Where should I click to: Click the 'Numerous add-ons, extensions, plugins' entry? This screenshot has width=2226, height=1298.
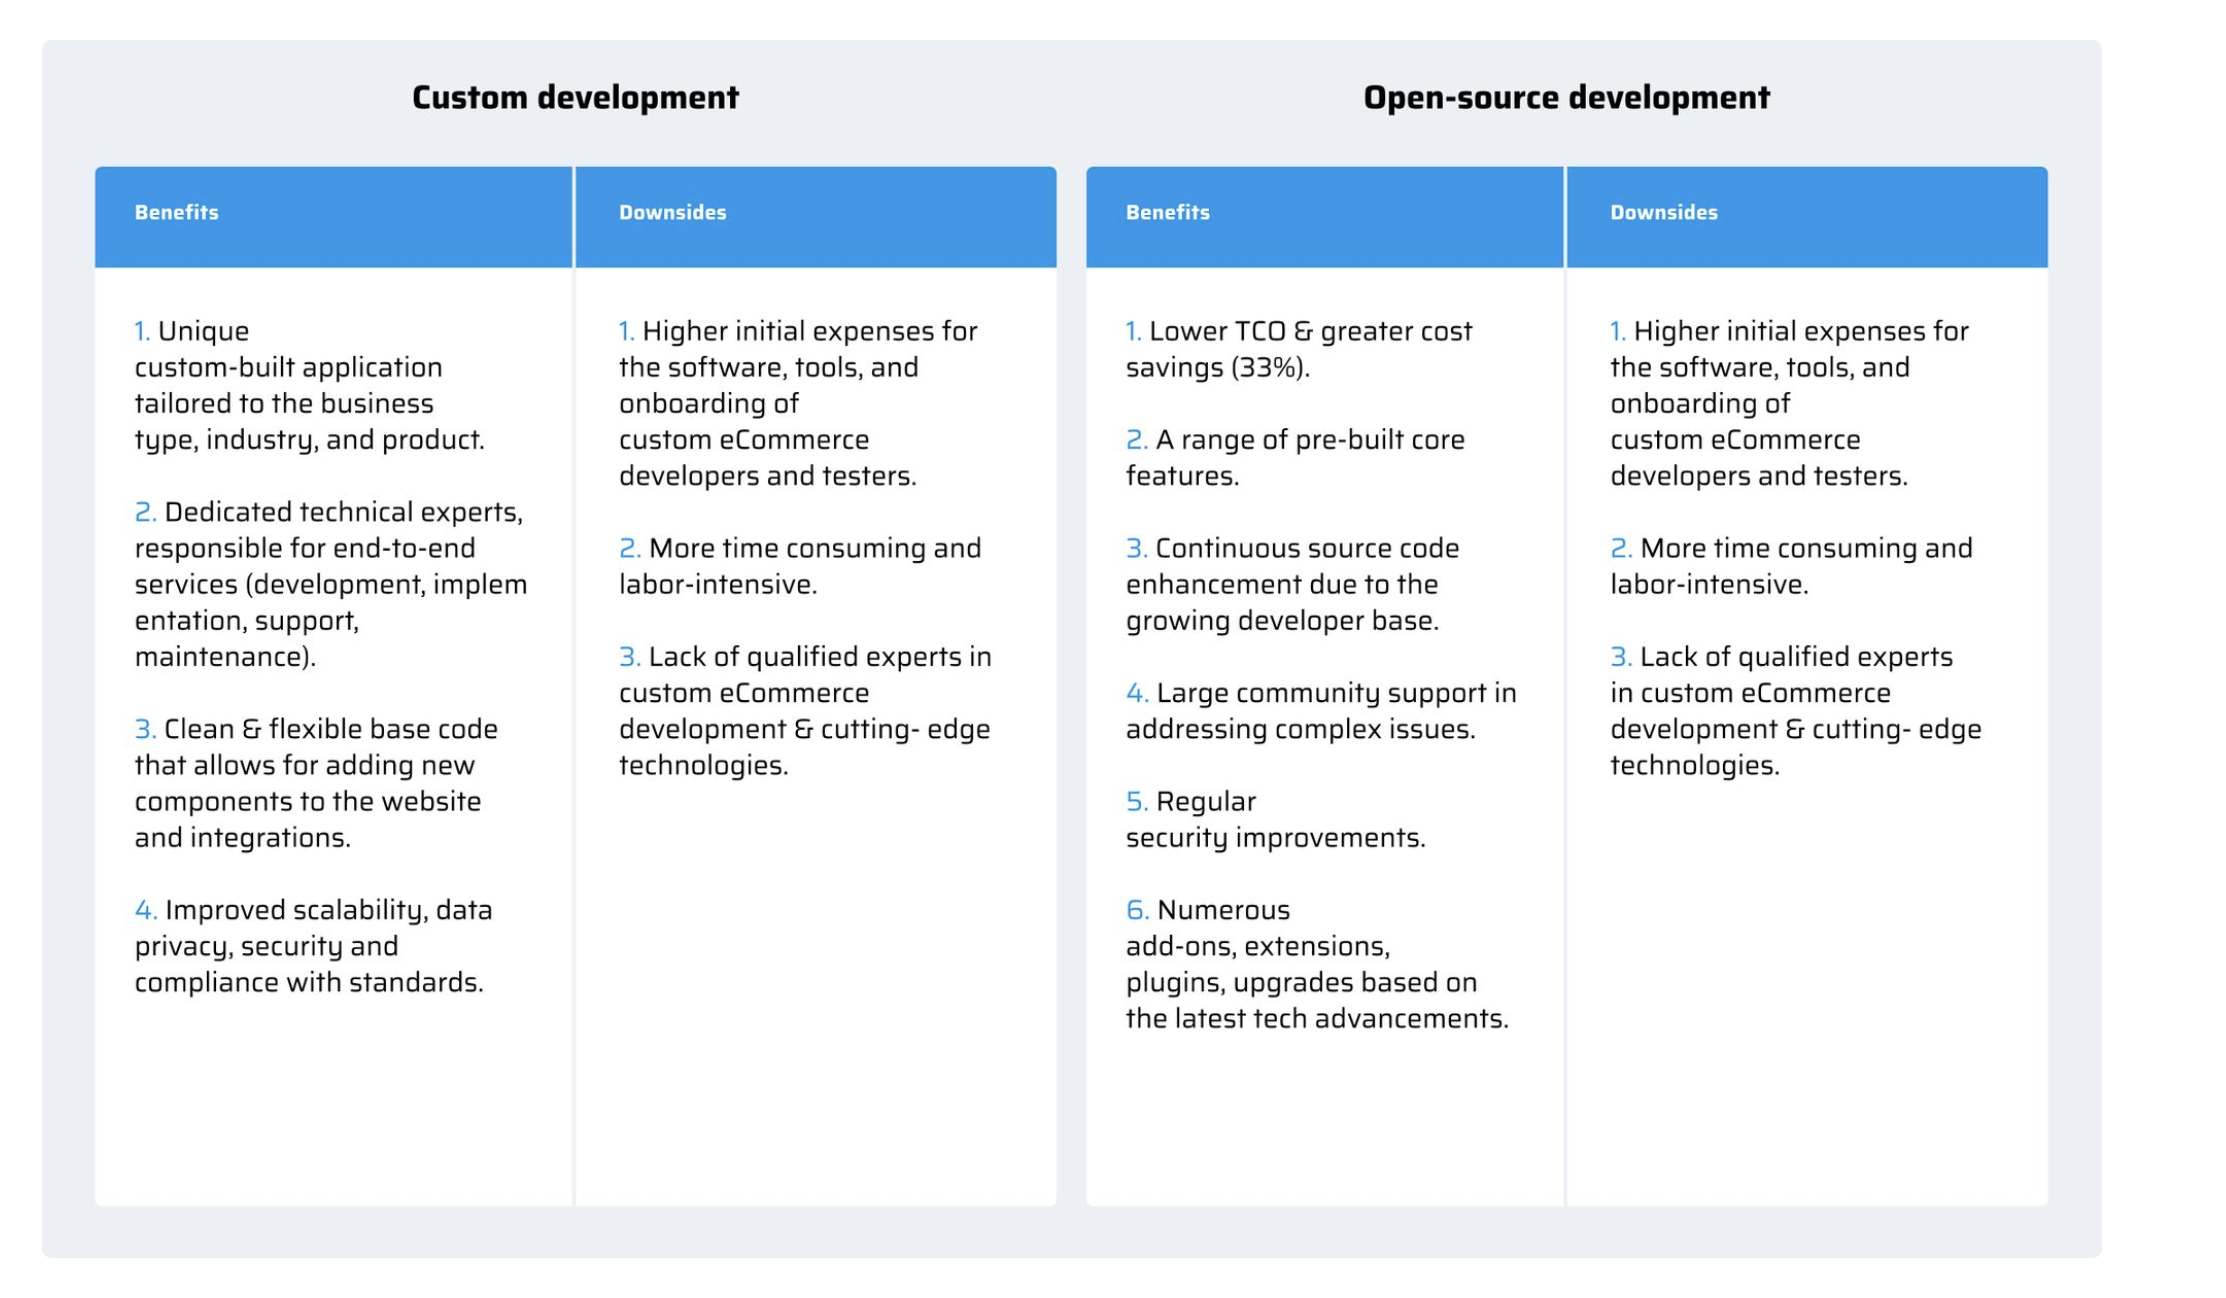(x=1316, y=965)
